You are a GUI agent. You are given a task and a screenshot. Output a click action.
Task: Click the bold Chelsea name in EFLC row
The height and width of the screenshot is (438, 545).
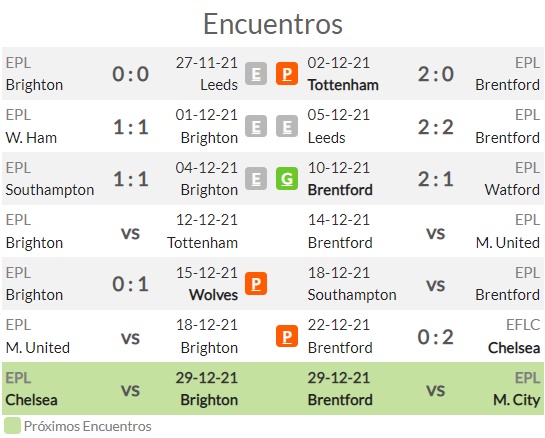514,348
